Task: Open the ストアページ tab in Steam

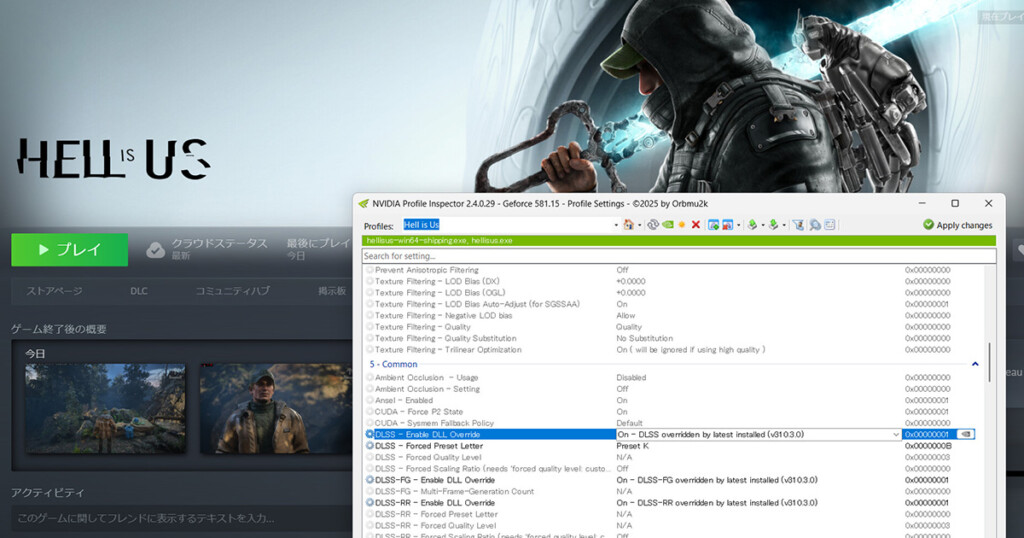Action: tap(55, 291)
